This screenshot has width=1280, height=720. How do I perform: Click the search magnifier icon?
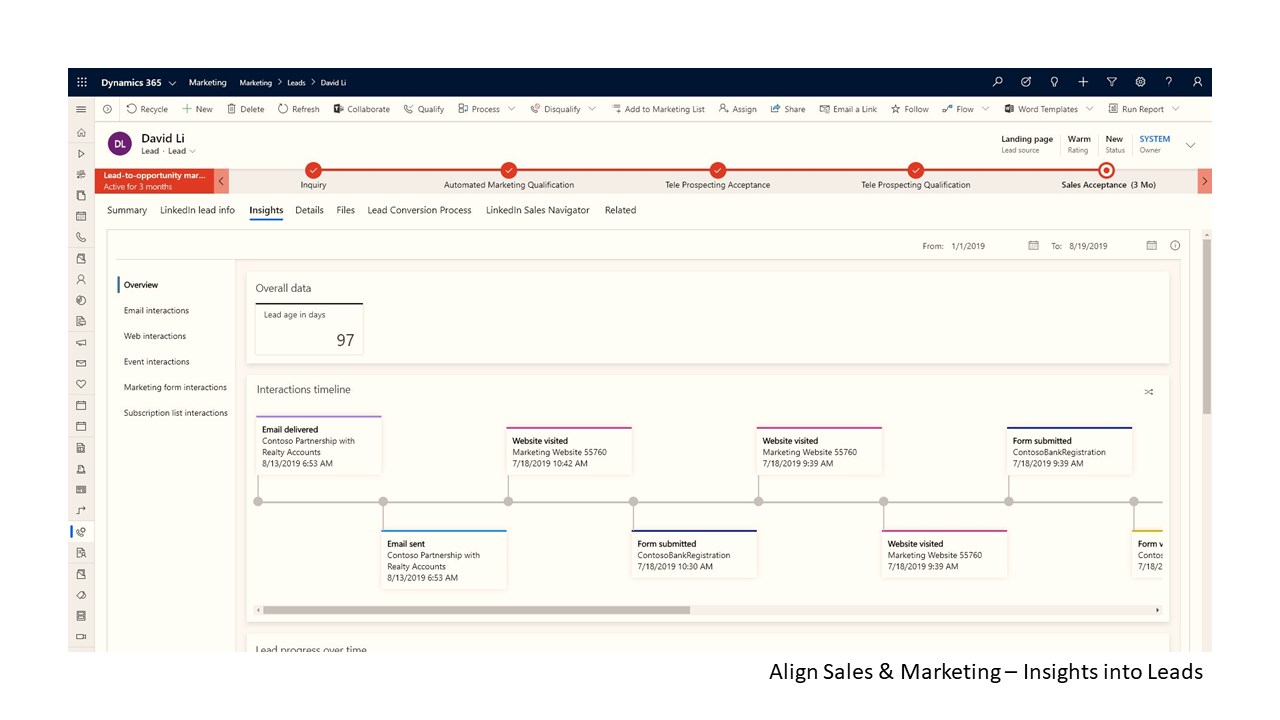click(997, 82)
